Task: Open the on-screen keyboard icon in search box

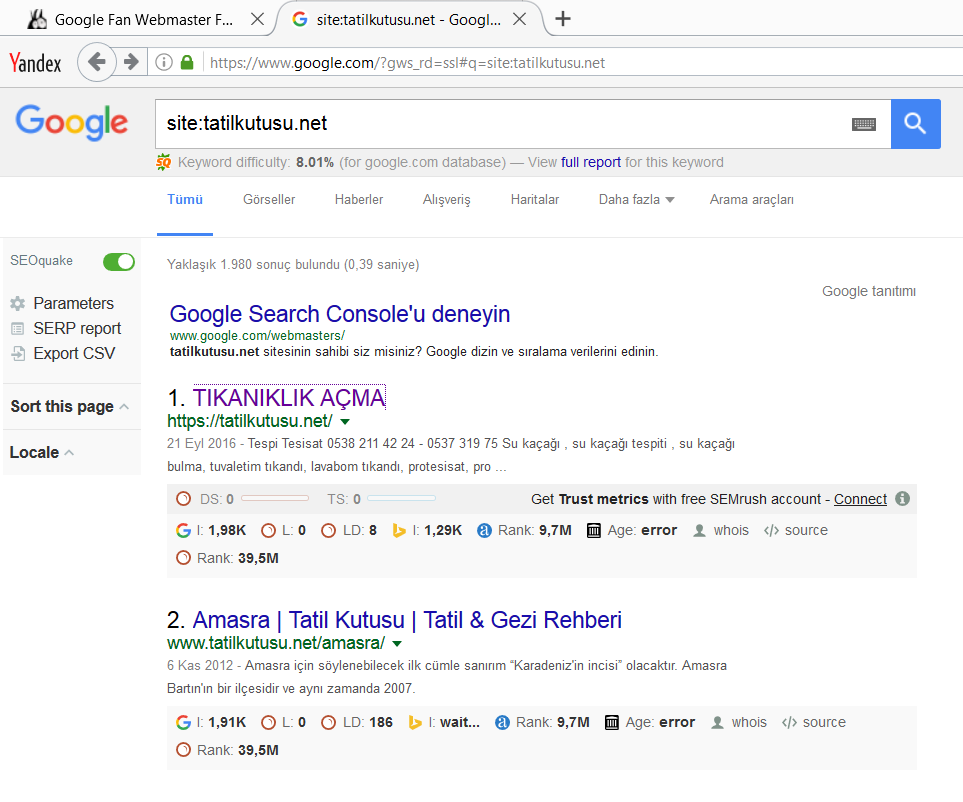Action: click(x=864, y=125)
